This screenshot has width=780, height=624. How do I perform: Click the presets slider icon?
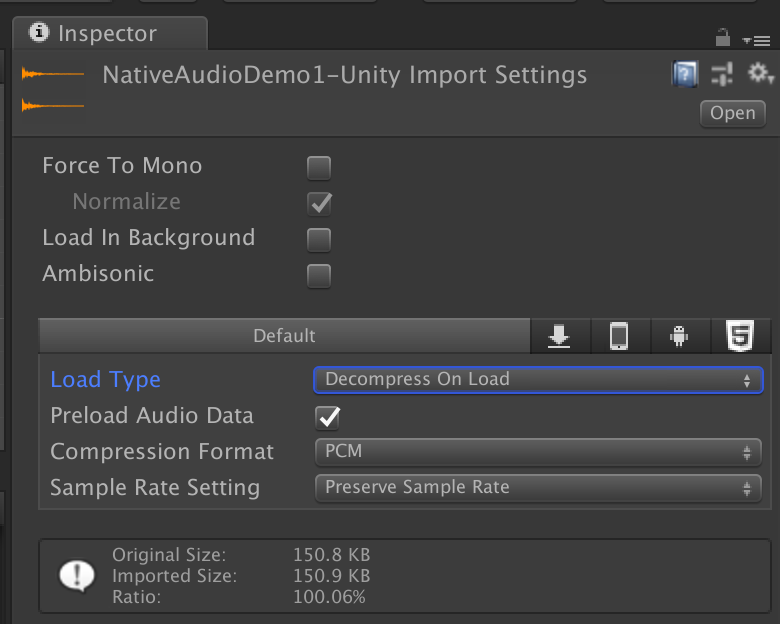tap(722, 74)
